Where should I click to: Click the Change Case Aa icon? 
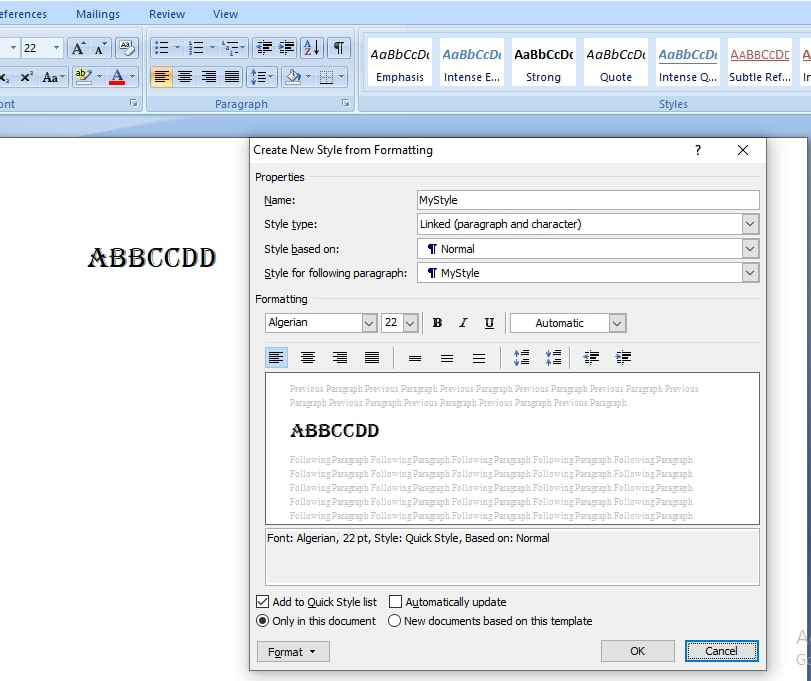[54, 78]
